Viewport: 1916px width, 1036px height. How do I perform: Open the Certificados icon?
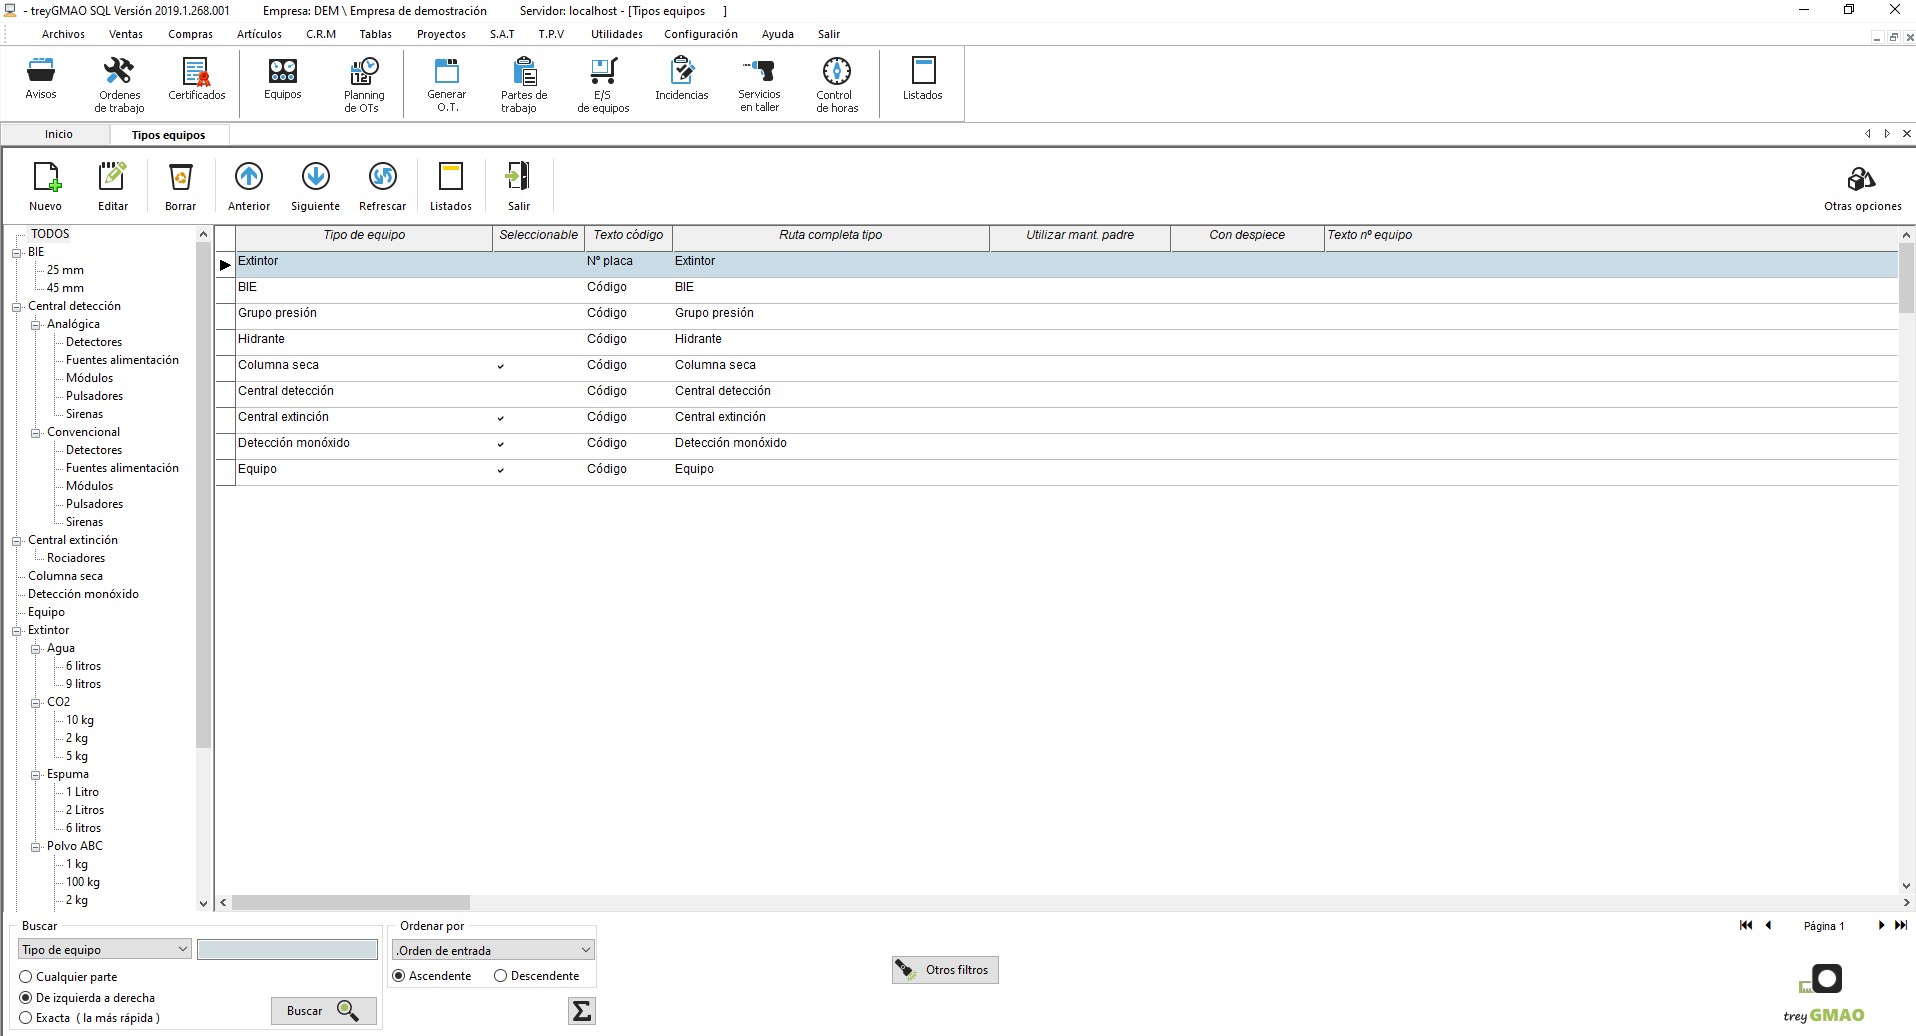point(196,79)
